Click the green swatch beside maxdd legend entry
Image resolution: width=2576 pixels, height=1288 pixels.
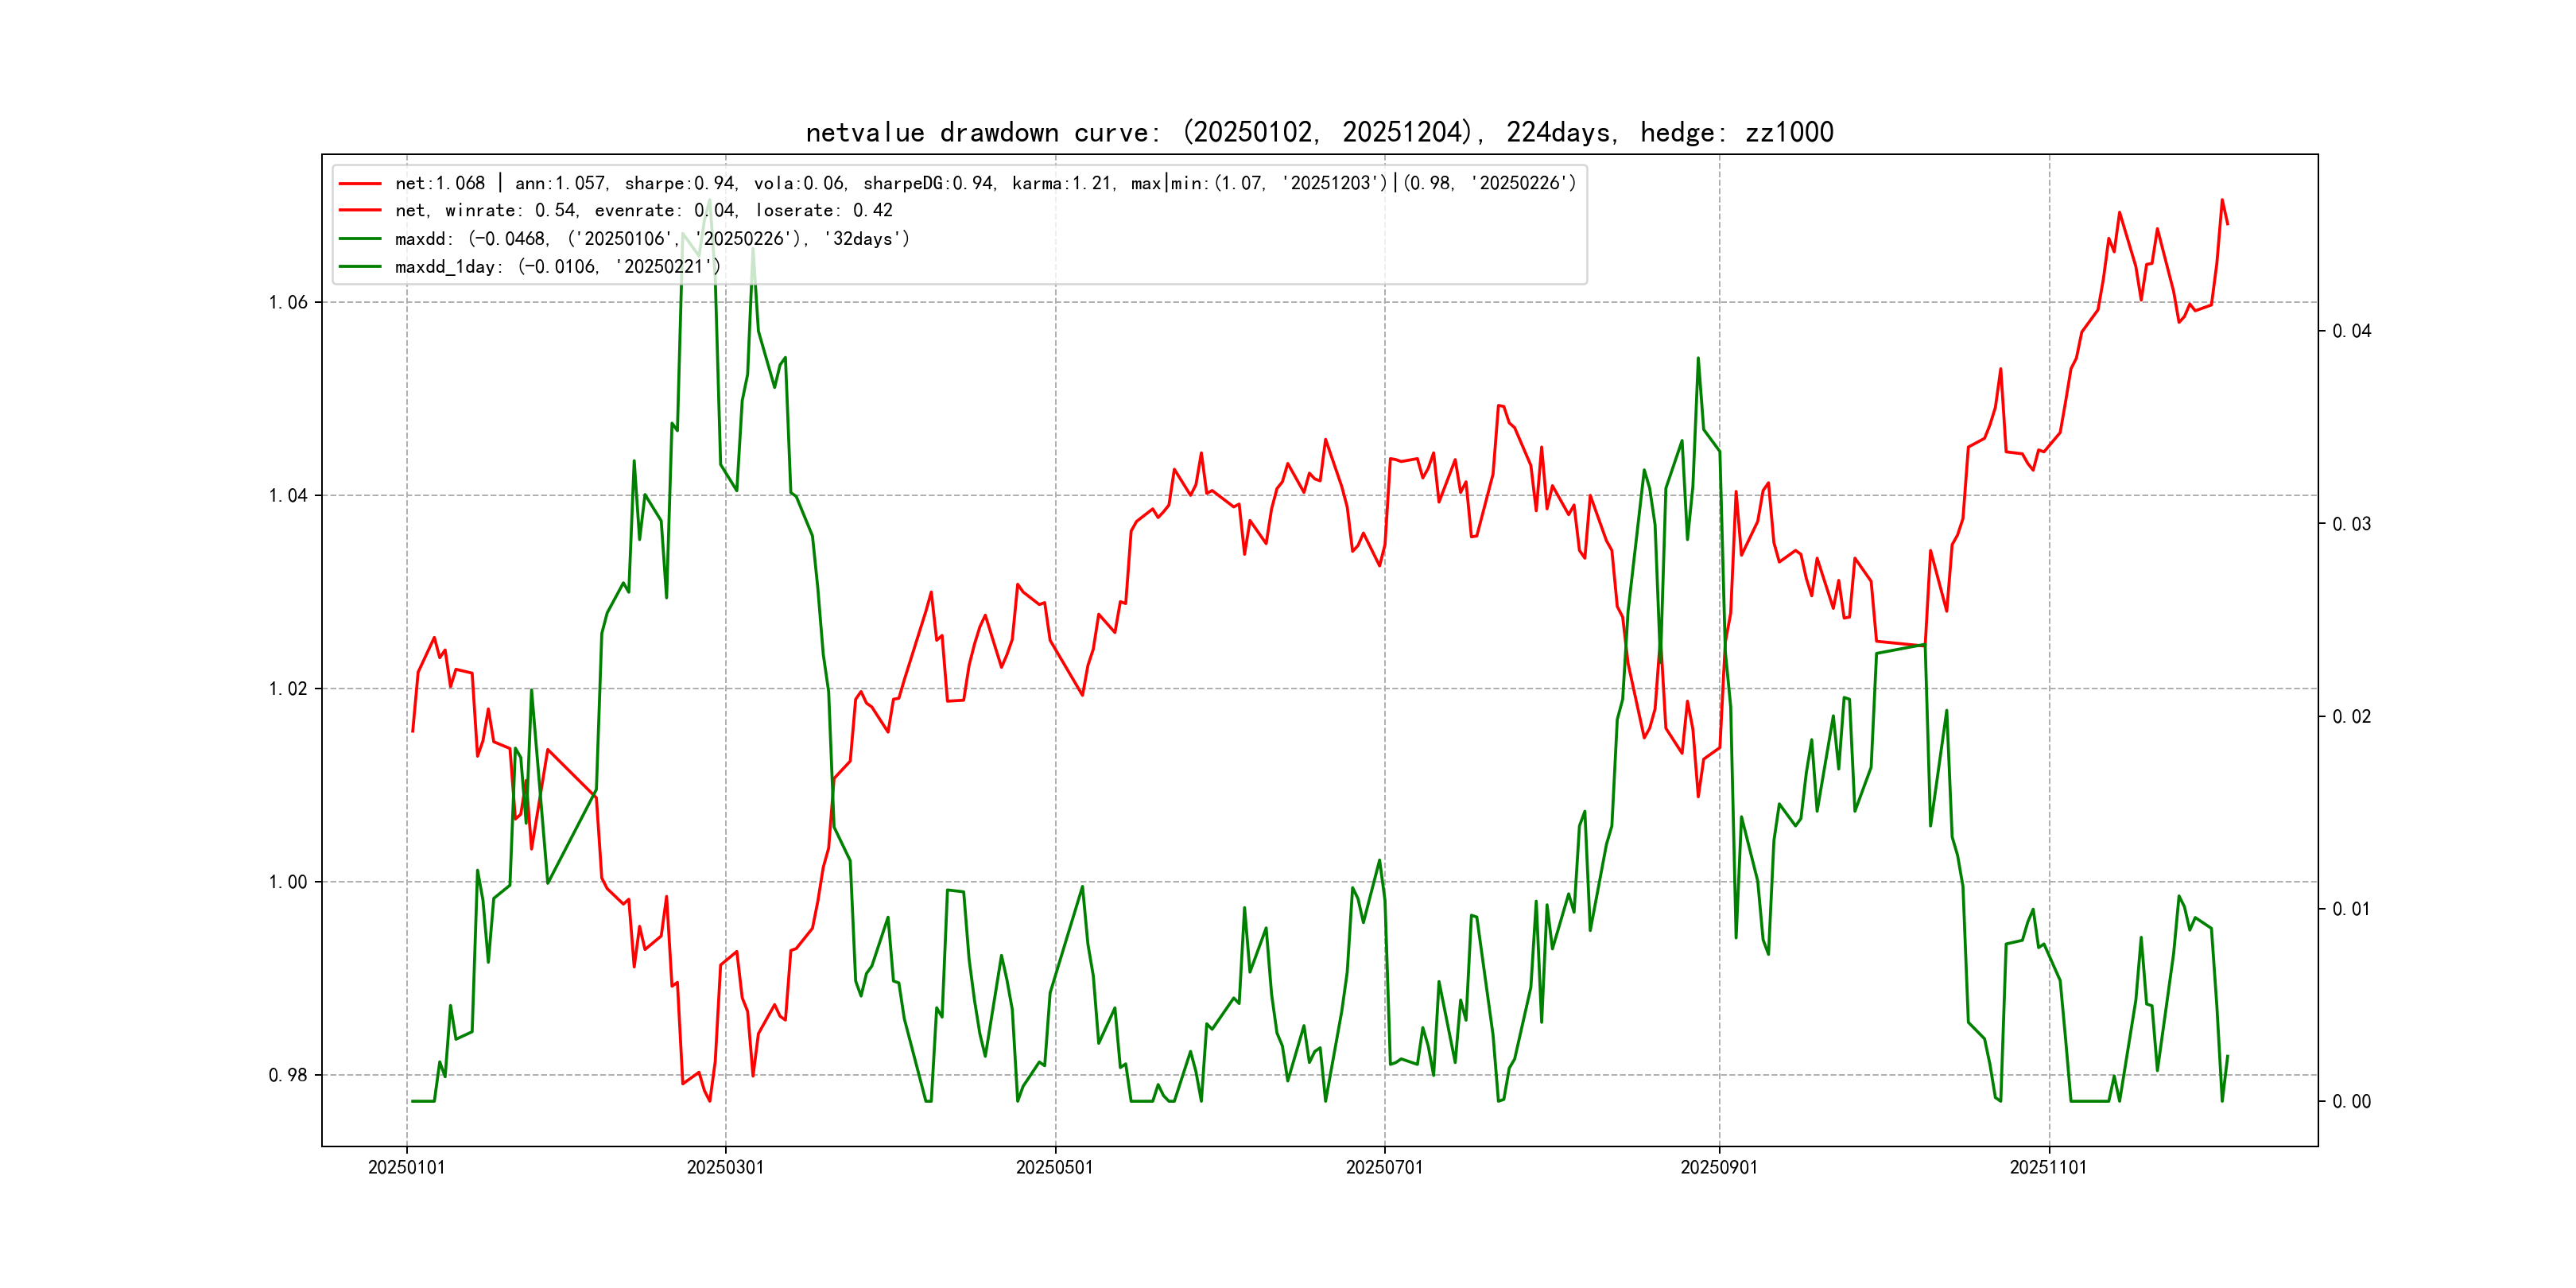coord(360,239)
